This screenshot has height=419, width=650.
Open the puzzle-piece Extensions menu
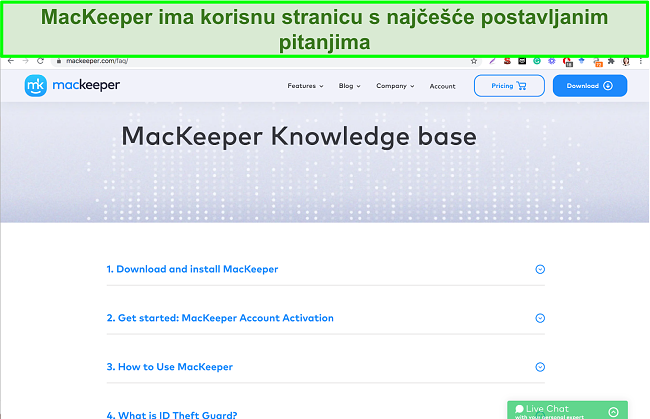coord(611,61)
